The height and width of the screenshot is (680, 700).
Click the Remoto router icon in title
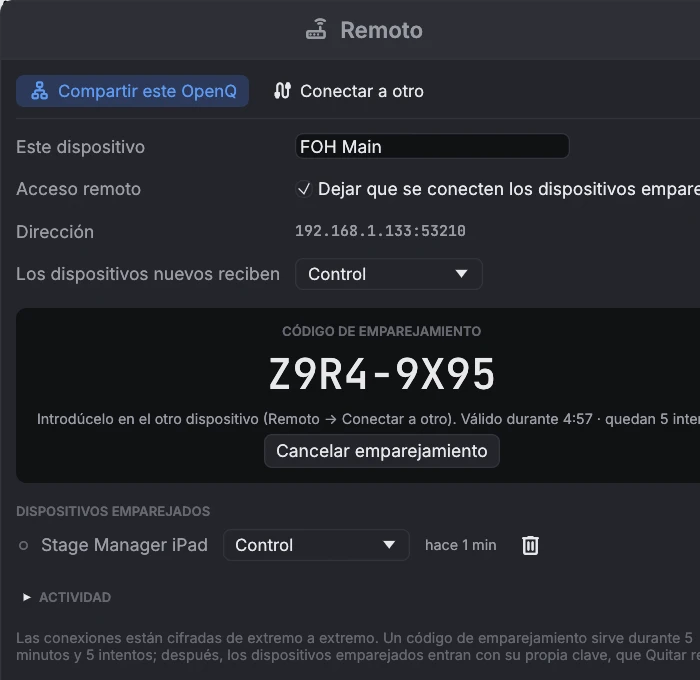click(316, 29)
